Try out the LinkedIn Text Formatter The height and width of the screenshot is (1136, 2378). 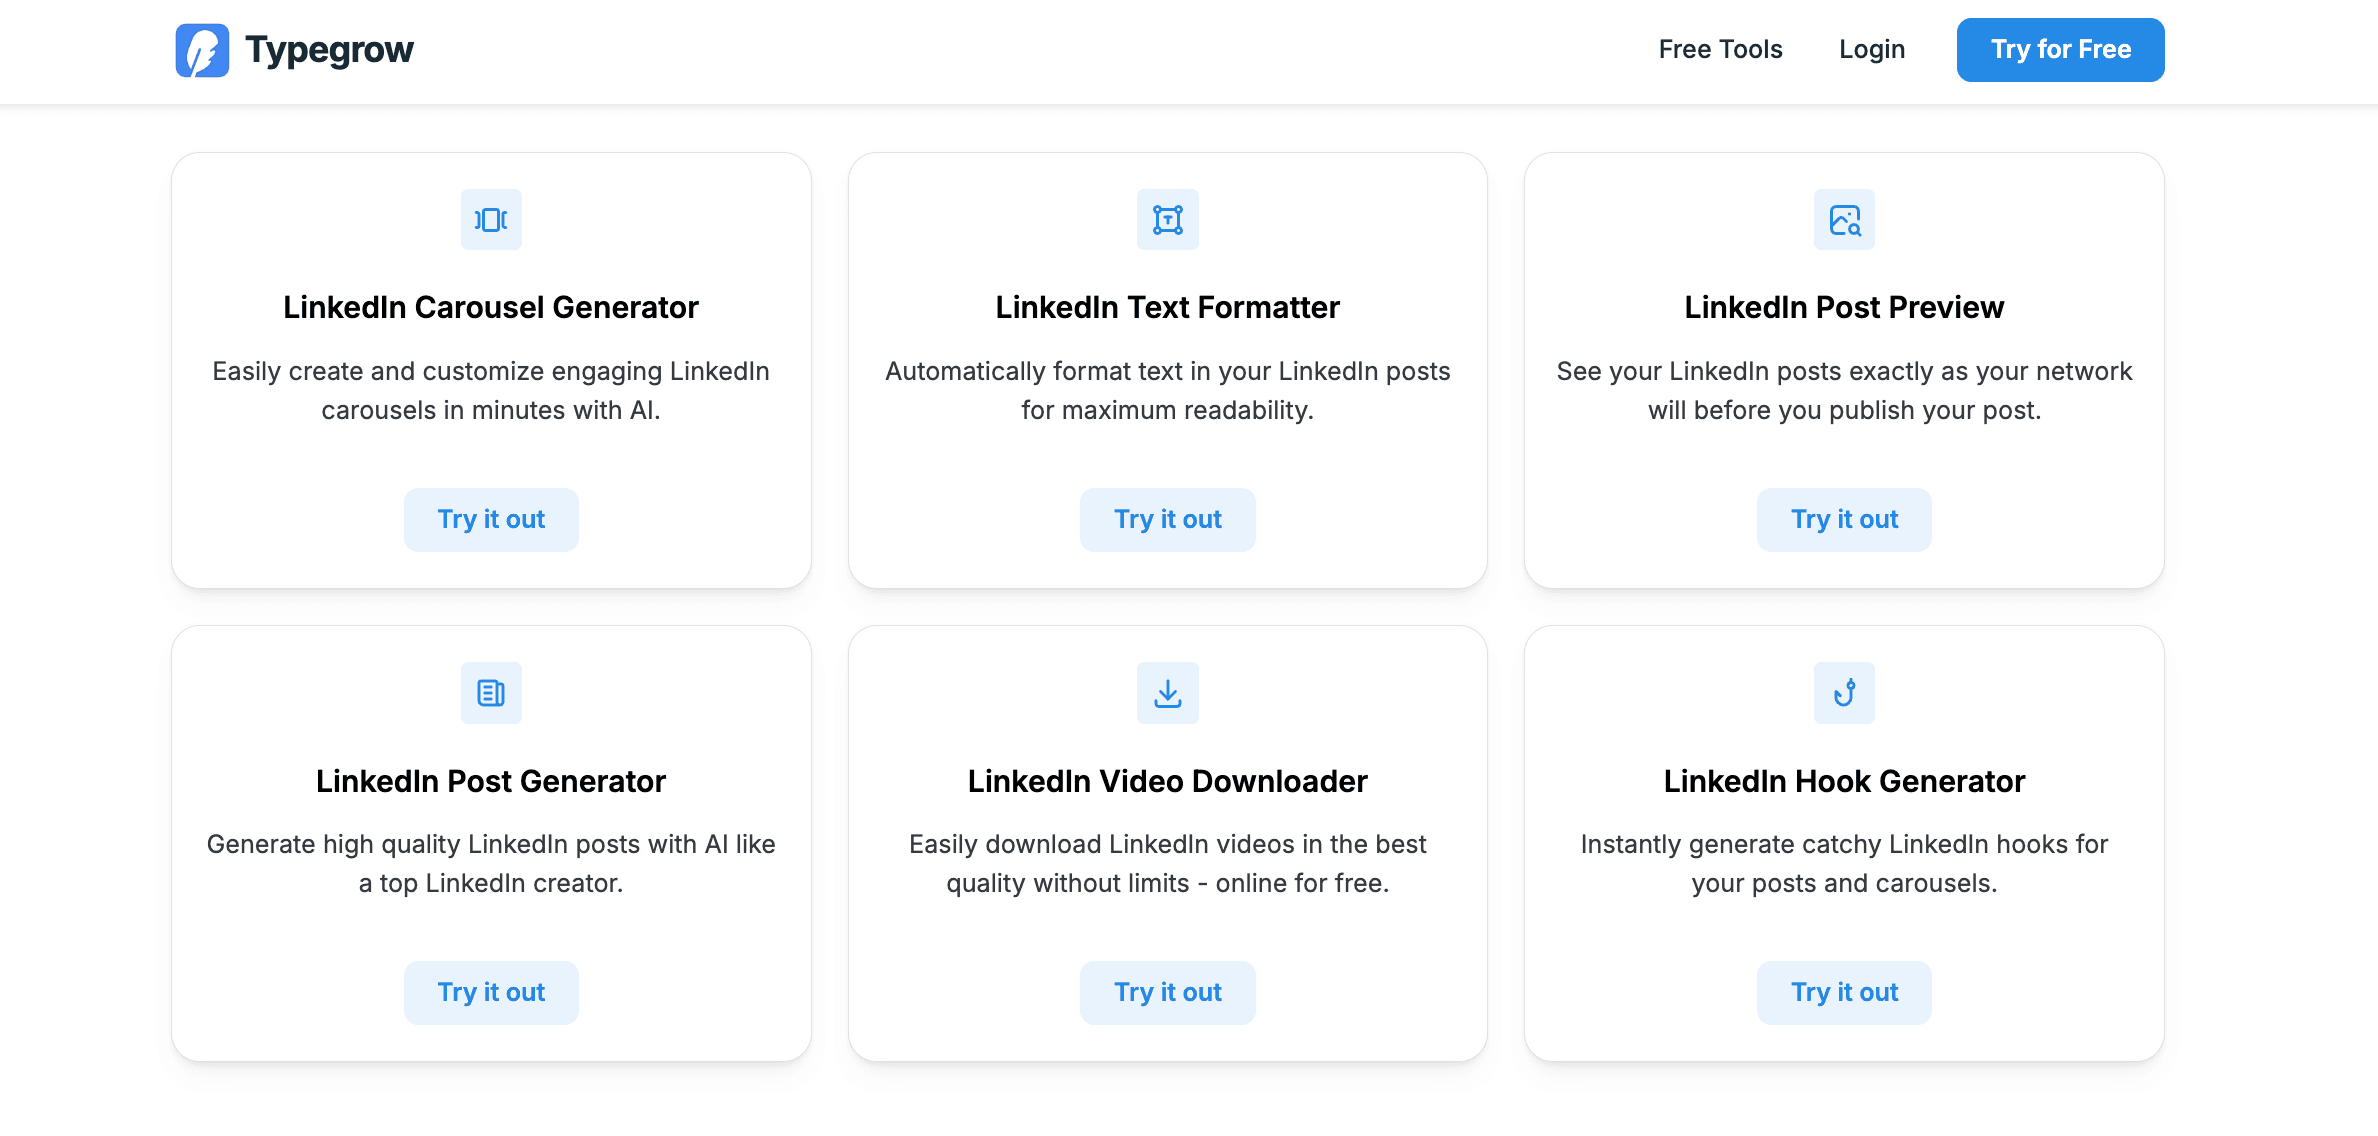click(1168, 520)
